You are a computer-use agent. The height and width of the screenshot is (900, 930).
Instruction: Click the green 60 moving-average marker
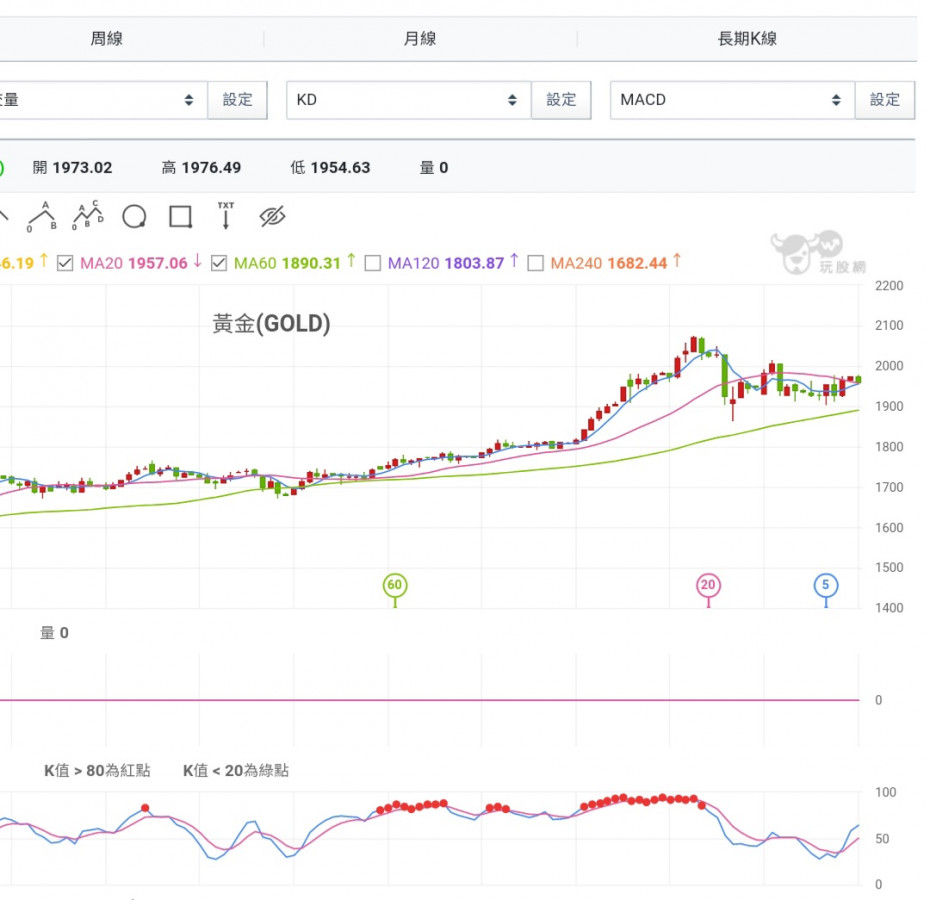(395, 585)
